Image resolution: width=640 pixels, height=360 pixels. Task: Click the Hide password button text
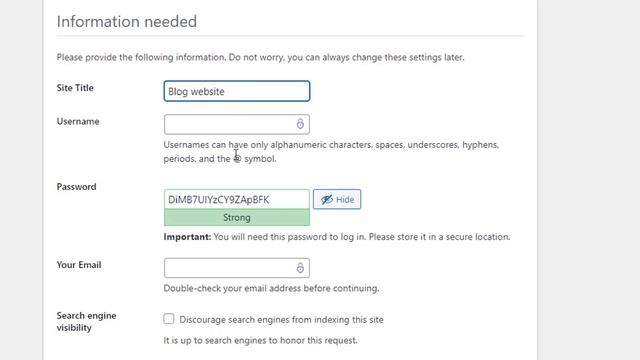pos(345,200)
